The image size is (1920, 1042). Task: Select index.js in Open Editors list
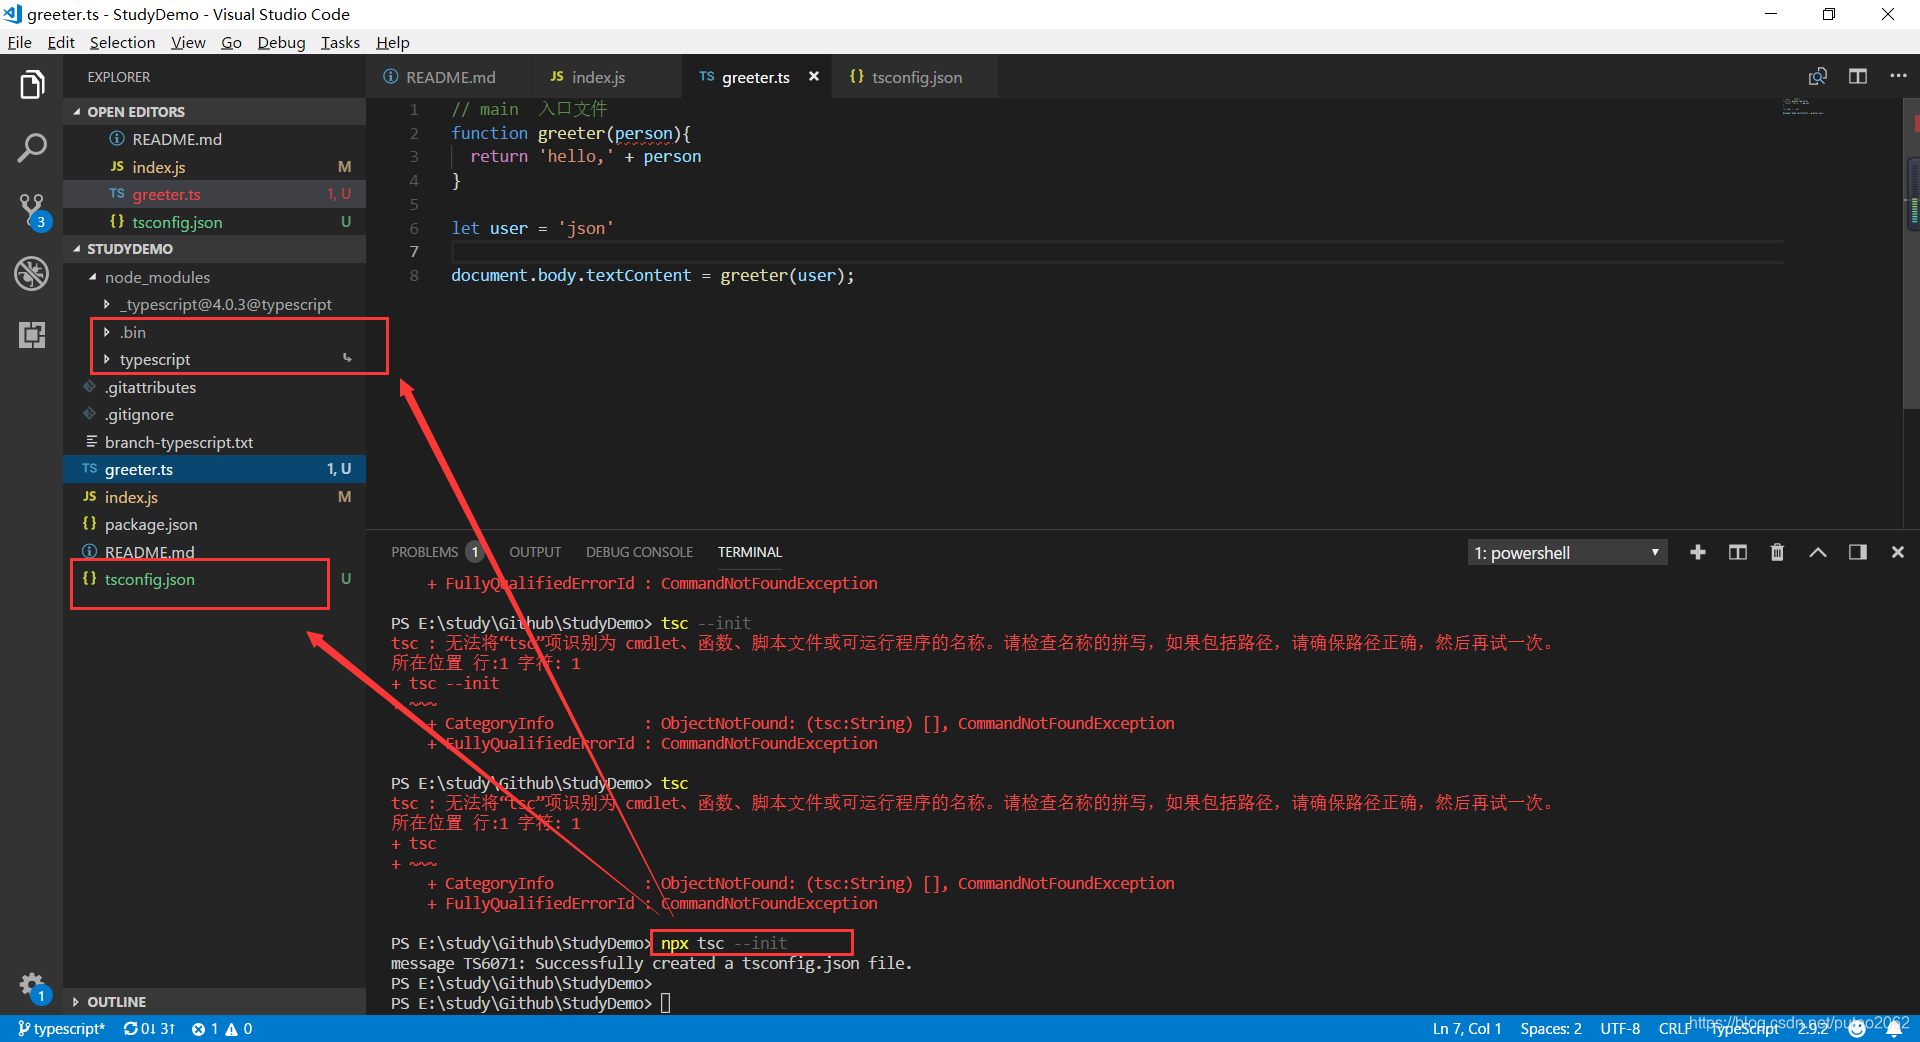tap(215, 167)
